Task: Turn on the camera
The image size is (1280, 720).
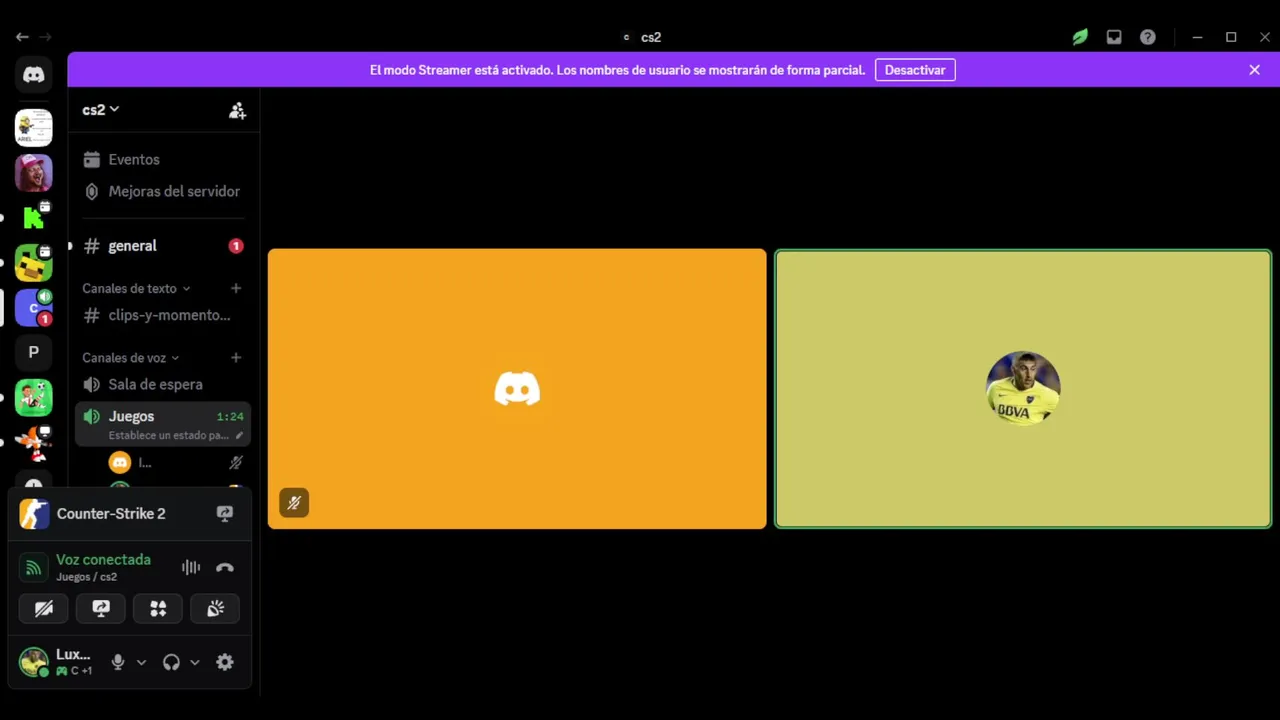Action: click(x=44, y=608)
